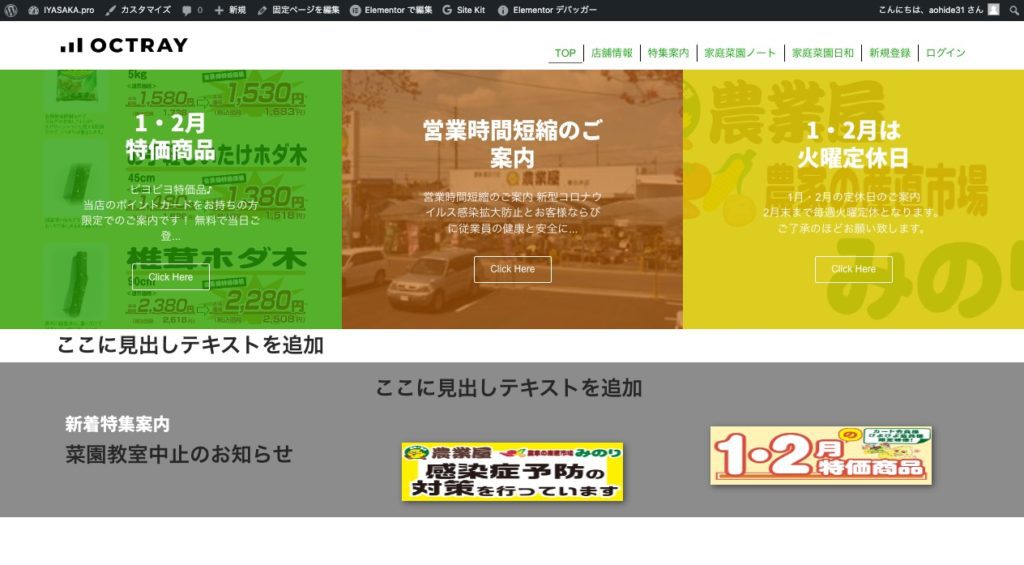Click Here under 1・2月 特価商品
Viewport: 1024px width, 565px height.
(170, 277)
